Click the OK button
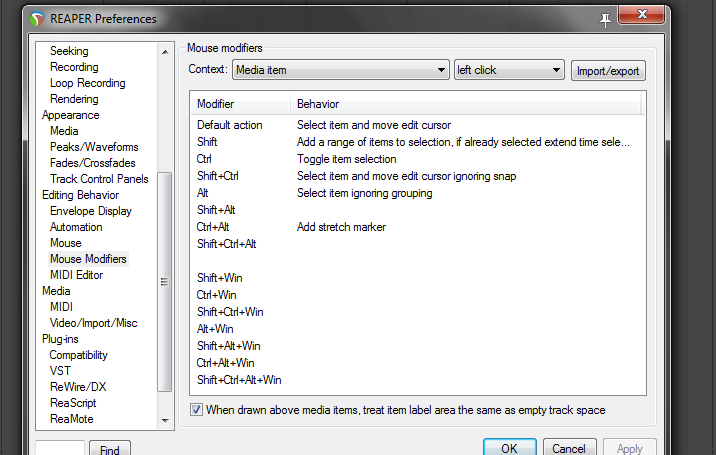Viewport: 716px width, 455px height. pos(510,448)
